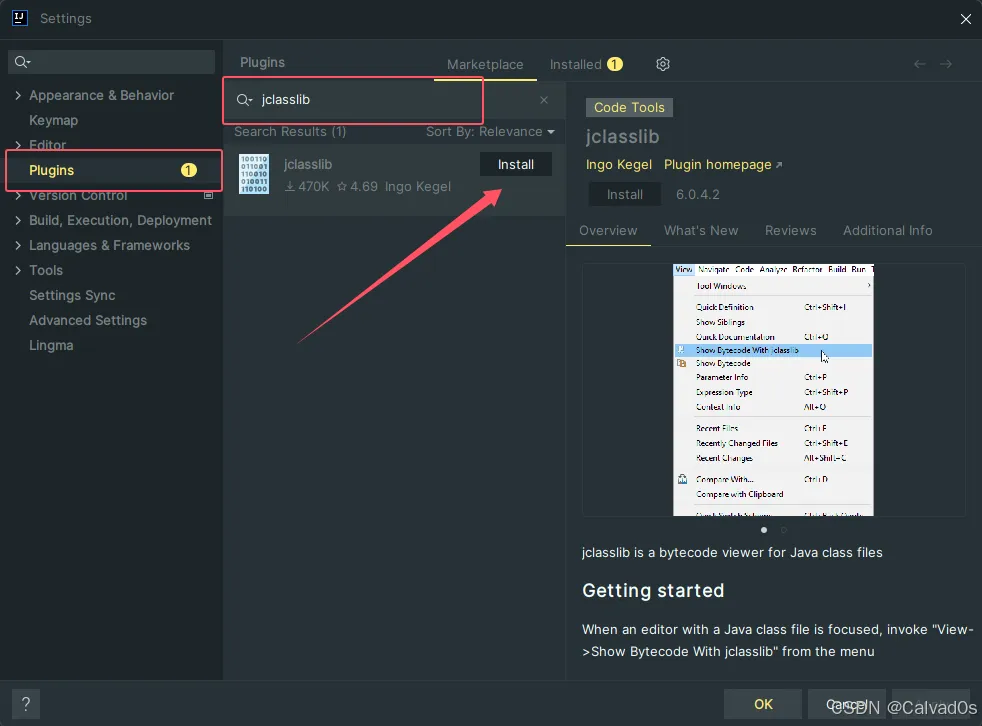Open the Overview tab
The width and height of the screenshot is (982, 726).
(608, 231)
